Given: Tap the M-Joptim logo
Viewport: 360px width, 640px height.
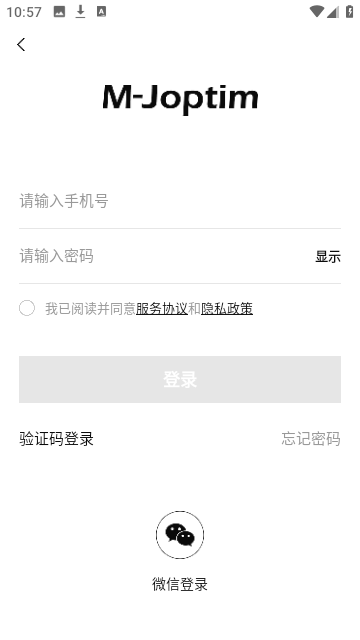Looking at the screenshot, I should click(x=180, y=98).
